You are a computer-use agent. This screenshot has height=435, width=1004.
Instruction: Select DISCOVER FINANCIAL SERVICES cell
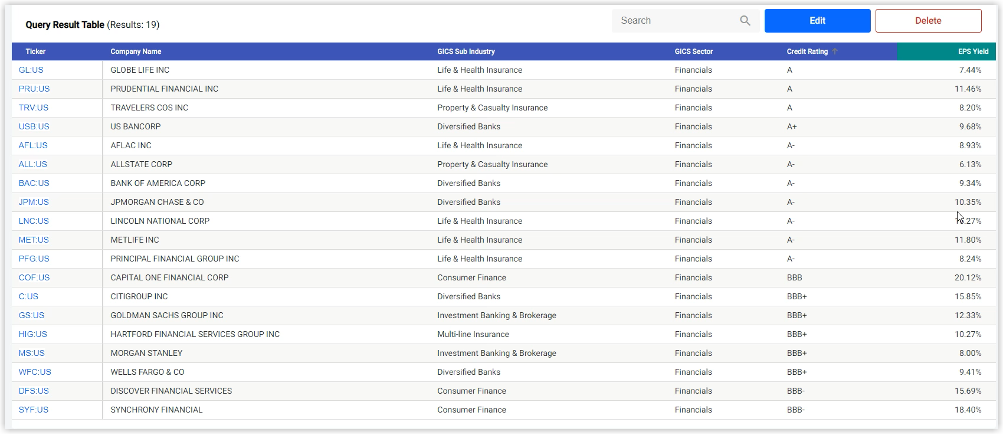tap(171, 391)
